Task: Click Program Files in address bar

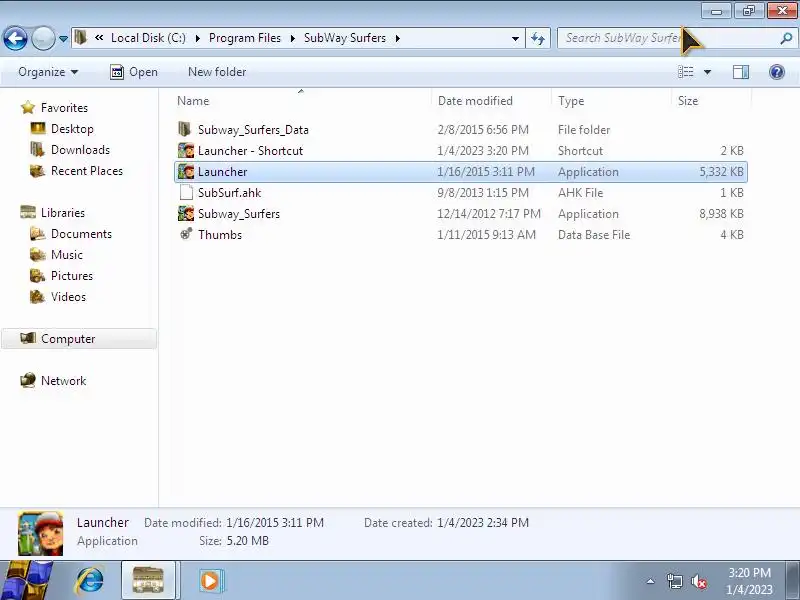Action: [x=245, y=38]
